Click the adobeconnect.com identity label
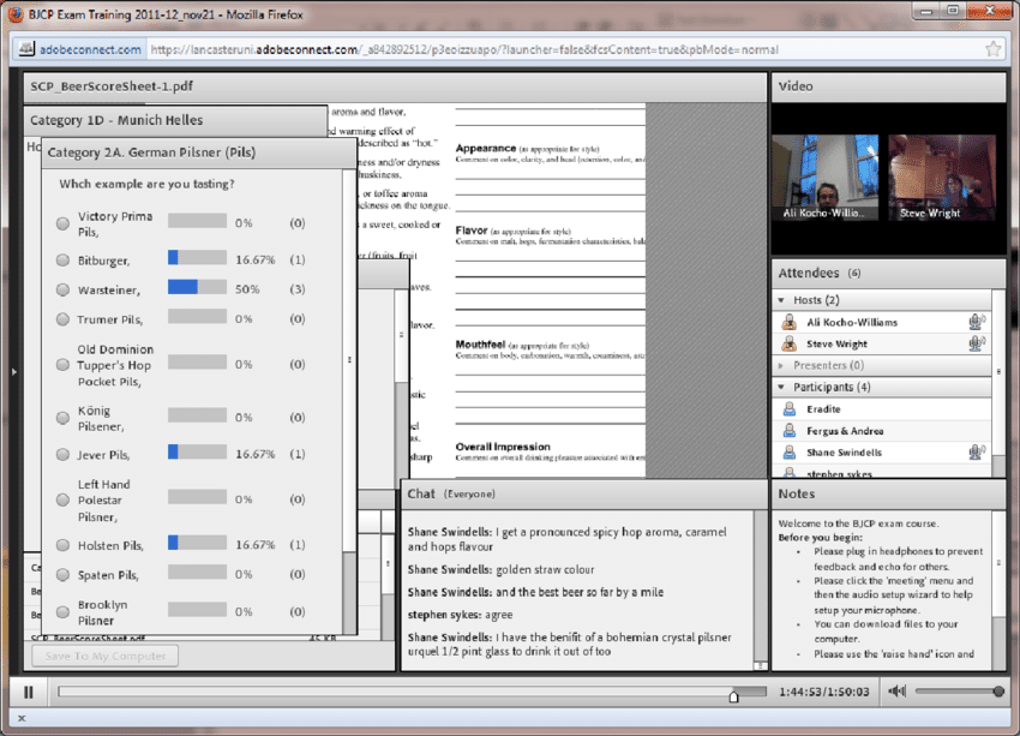The height and width of the screenshot is (736, 1020). click(x=90, y=49)
